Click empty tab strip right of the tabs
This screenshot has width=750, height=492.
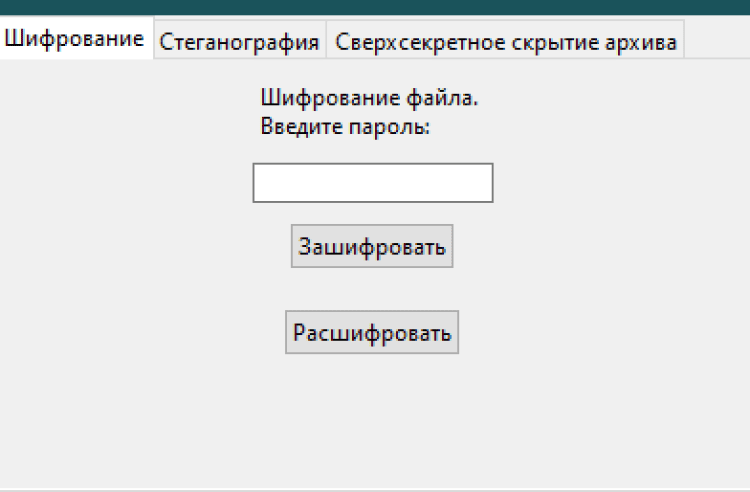715,40
